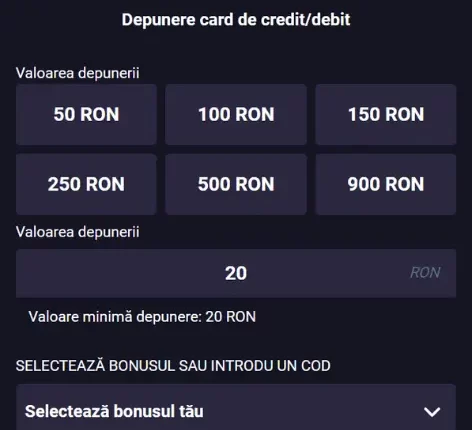Select the 50 RON deposit amount
The height and width of the screenshot is (430, 472).
click(86, 114)
